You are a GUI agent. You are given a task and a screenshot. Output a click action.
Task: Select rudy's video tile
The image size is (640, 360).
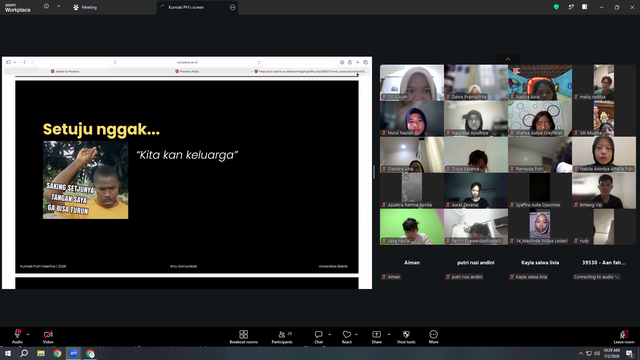[604, 227]
